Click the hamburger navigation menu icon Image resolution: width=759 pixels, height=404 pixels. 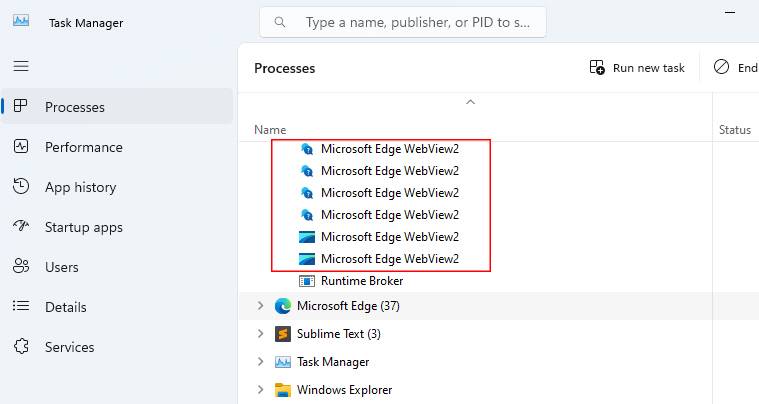point(21,66)
